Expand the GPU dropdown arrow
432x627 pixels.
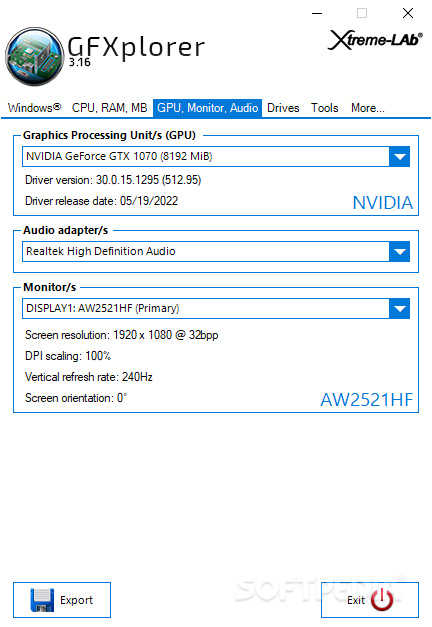[399, 156]
